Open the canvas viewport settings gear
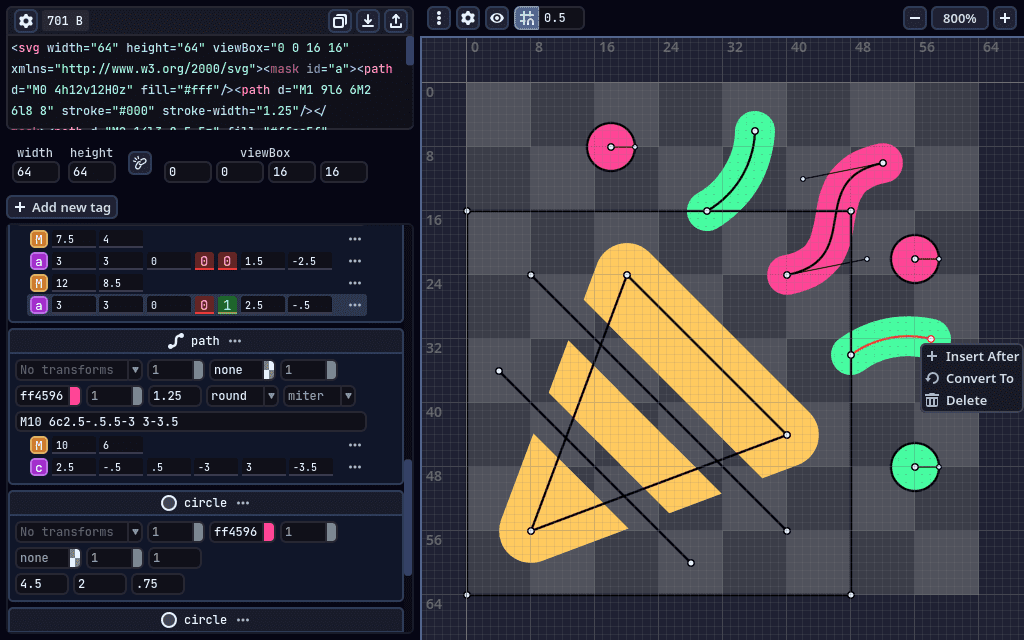Image resolution: width=1024 pixels, height=640 pixels. click(468, 18)
